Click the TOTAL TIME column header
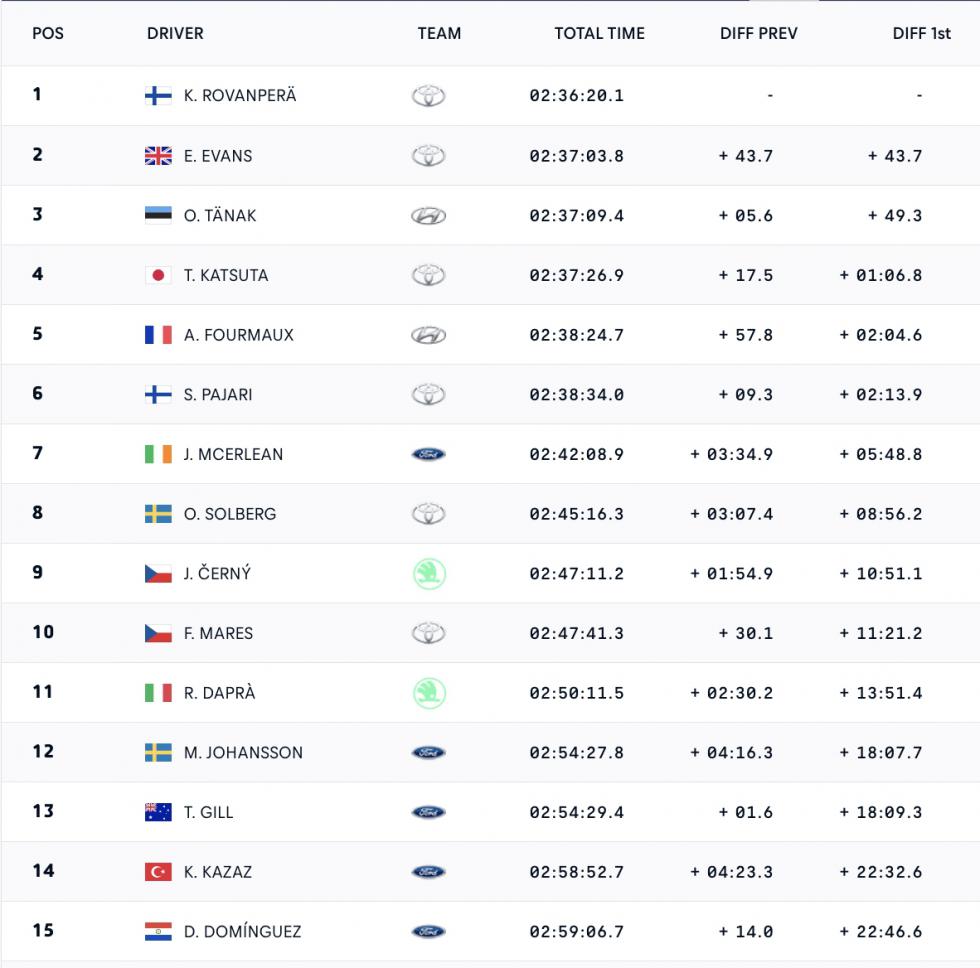The image size is (980, 968). coord(600,33)
